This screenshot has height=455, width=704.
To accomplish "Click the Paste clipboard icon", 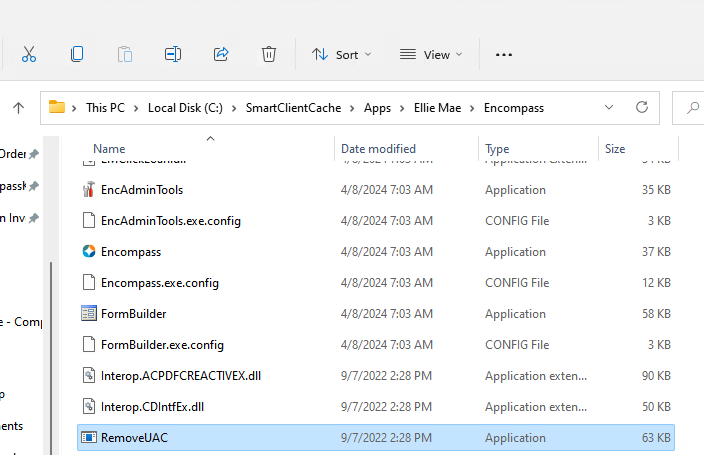I will 125,54.
